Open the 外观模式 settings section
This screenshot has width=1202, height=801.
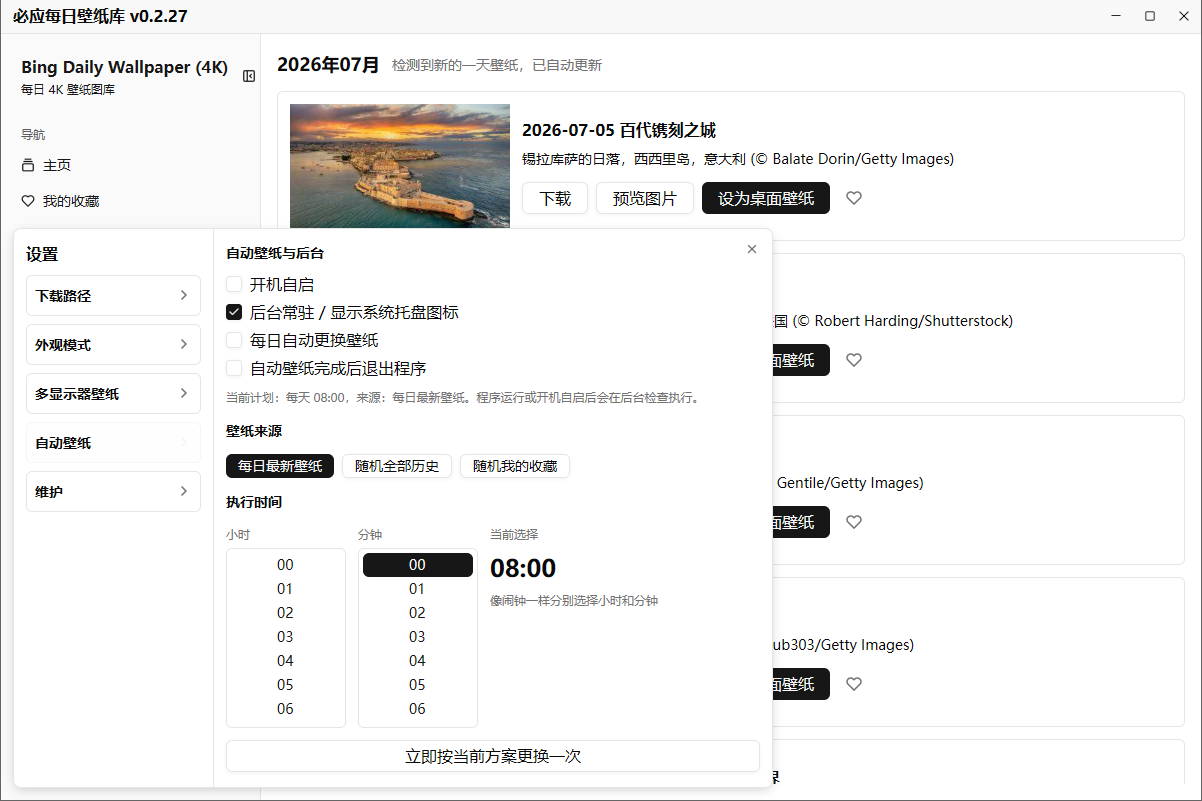113,345
